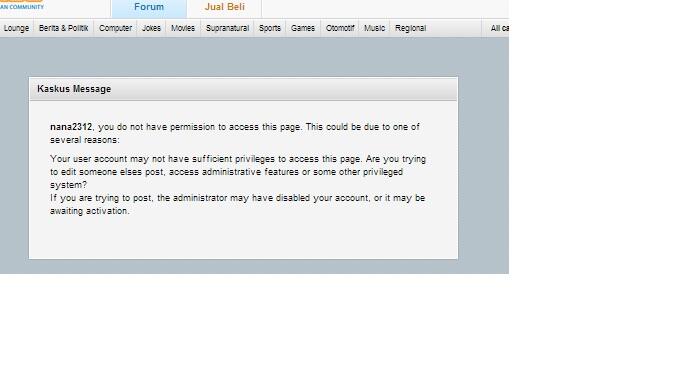Switch to the Forum tab
700x383 pixels.
click(149, 8)
